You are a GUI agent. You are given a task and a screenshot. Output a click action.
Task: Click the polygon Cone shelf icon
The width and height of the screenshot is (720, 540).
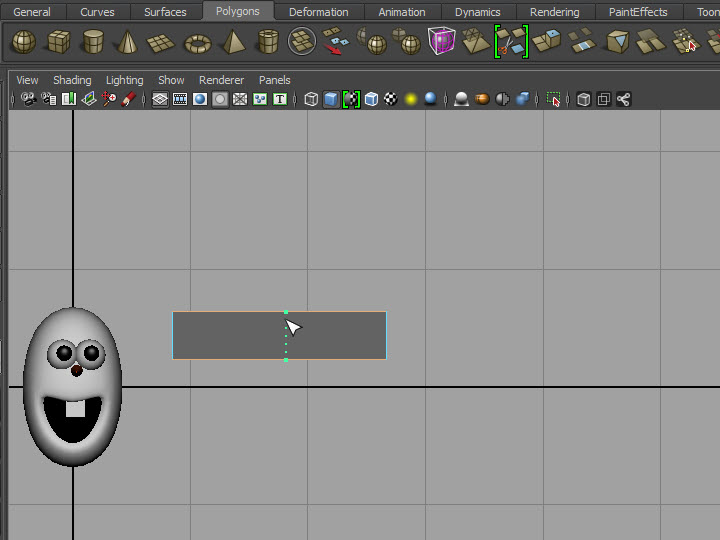coord(127,42)
